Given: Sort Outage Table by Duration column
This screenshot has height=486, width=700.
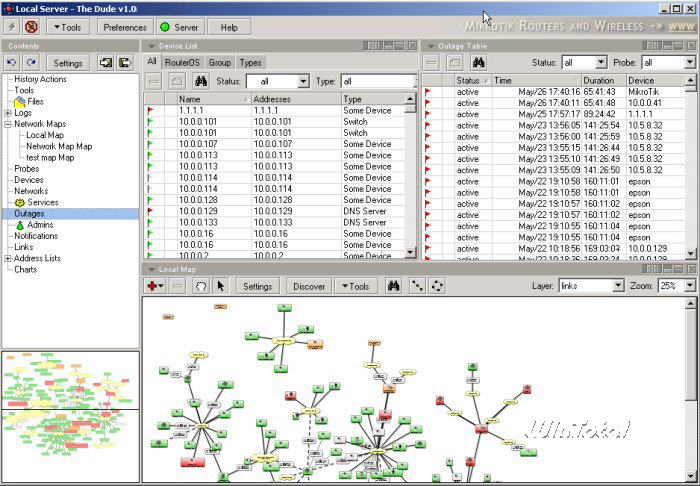Looking at the screenshot, I should pyautogui.click(x=604, y=81).
